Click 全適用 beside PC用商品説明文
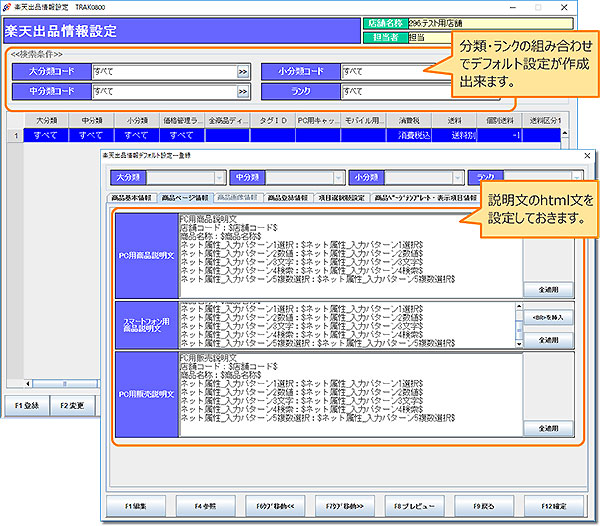The image size is (600, 526). tap(547, 288)
